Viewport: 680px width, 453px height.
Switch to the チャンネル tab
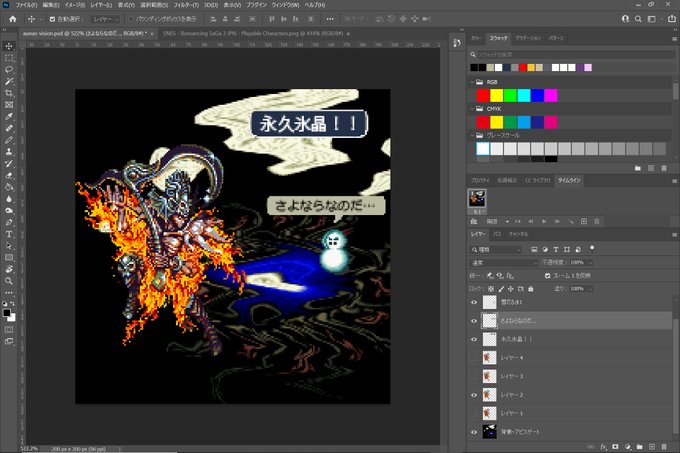(518, 234)
